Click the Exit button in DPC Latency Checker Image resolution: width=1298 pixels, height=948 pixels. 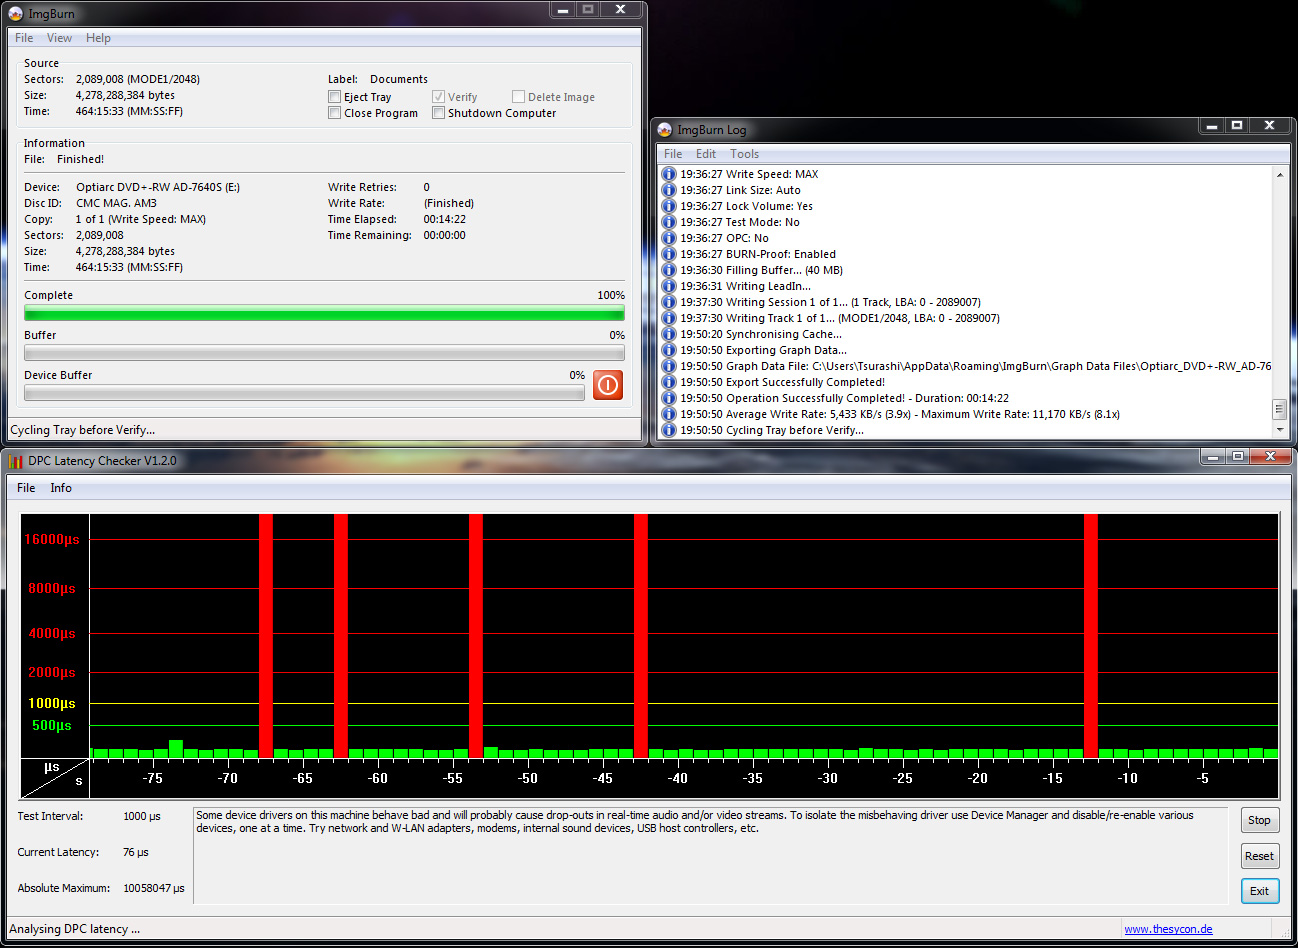coord(1259,891)
